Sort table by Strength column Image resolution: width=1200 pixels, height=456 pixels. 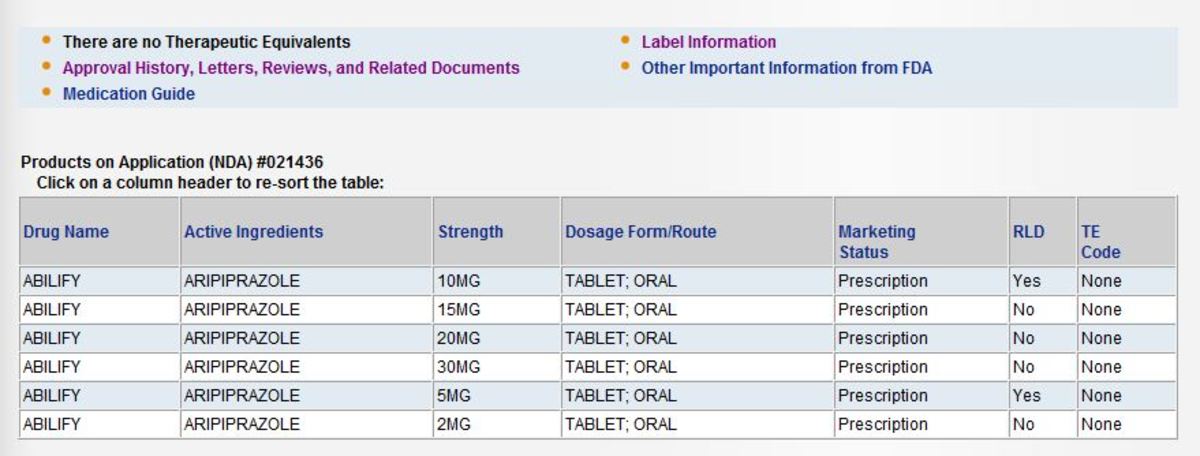click(x=471, y=232)
